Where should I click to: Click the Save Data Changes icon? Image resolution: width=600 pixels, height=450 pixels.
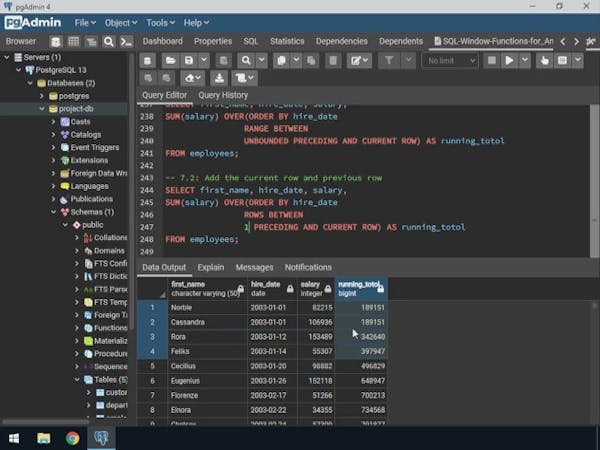[223, 60]
